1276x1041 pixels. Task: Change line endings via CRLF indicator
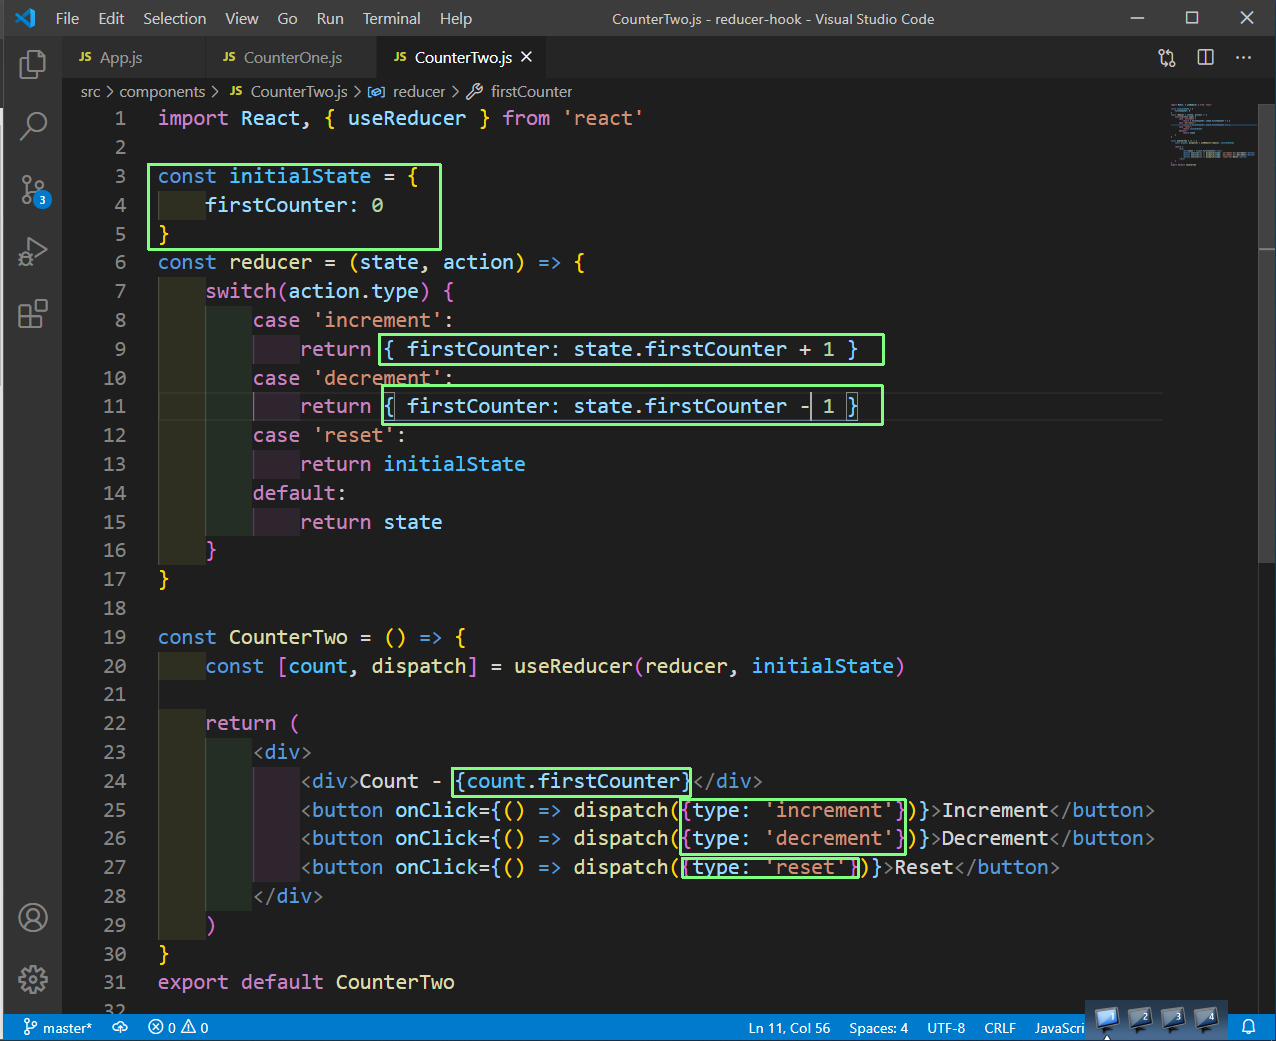(1000, 1027)
